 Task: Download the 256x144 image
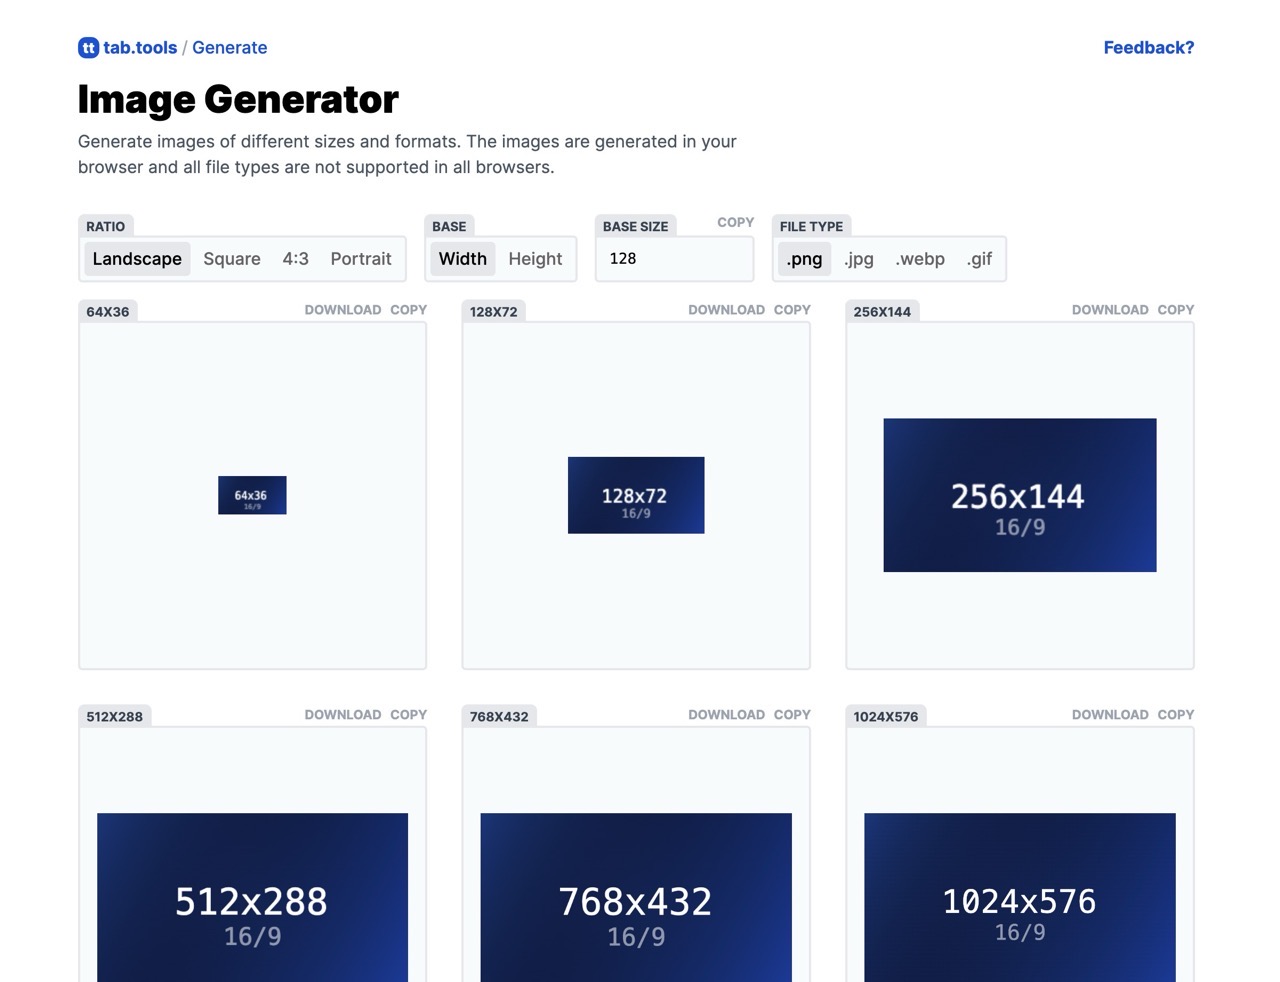(1110, 310)
